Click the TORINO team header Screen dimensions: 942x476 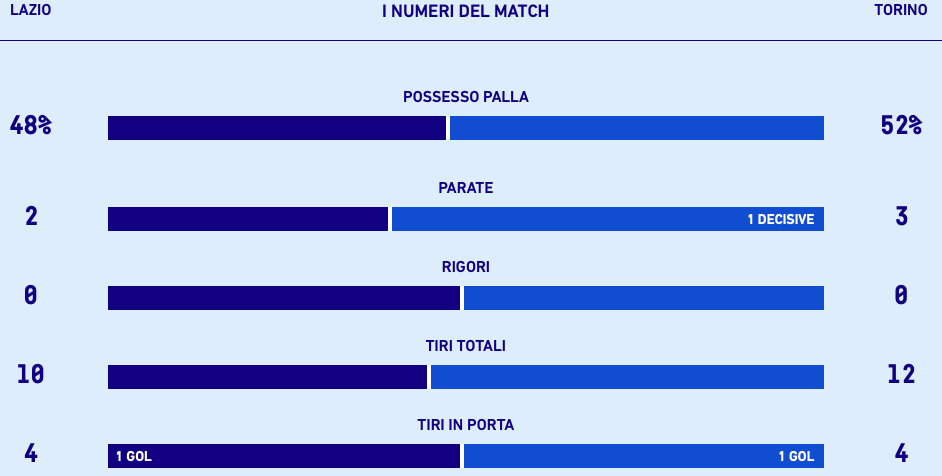pos(900,9)
